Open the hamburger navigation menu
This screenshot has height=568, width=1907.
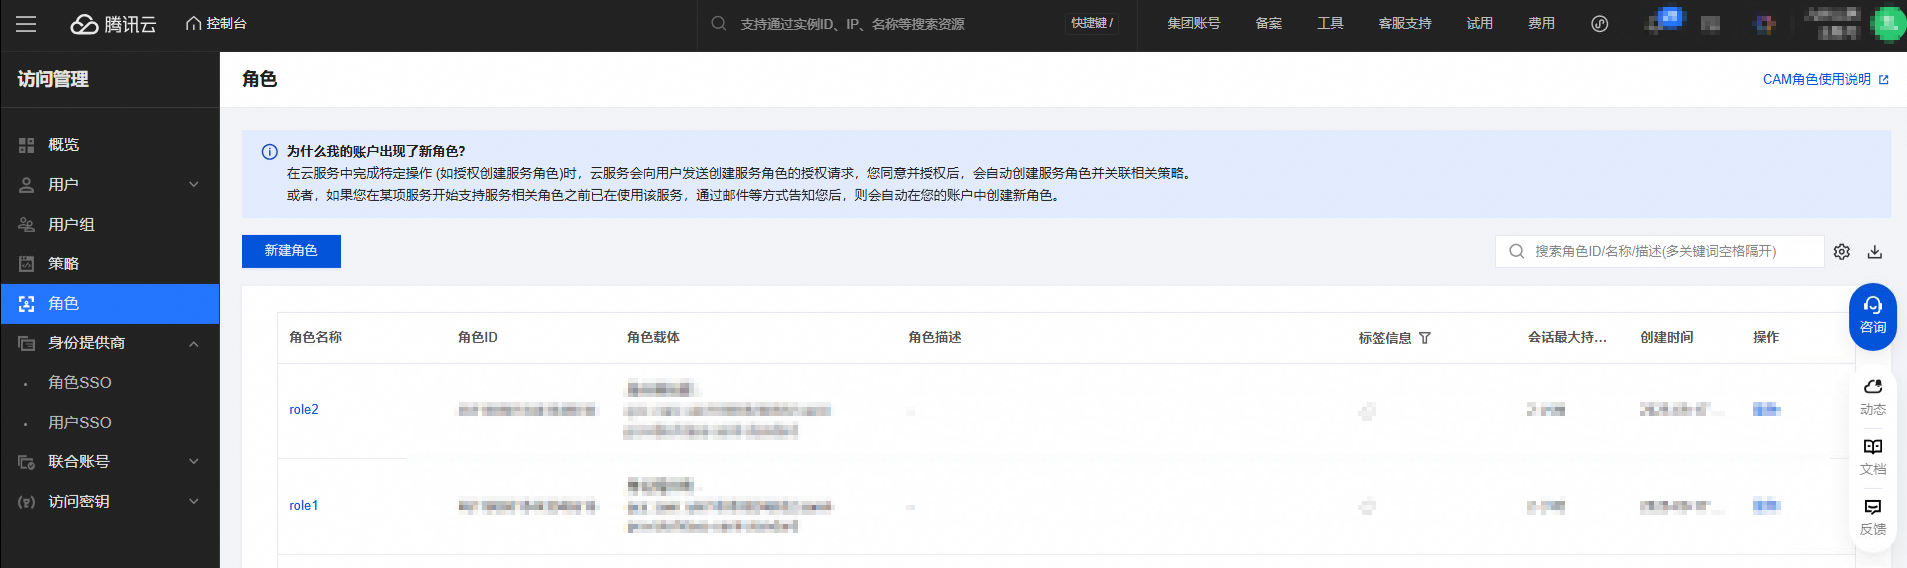[x=26, y=24]
